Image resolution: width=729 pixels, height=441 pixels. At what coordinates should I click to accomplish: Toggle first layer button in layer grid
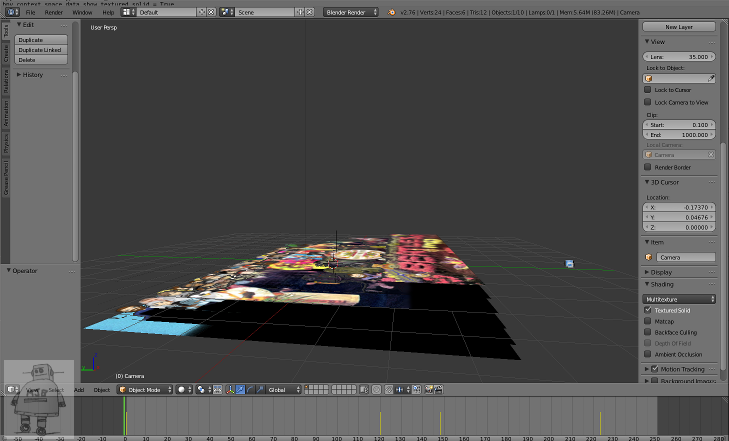click(308, 387)
